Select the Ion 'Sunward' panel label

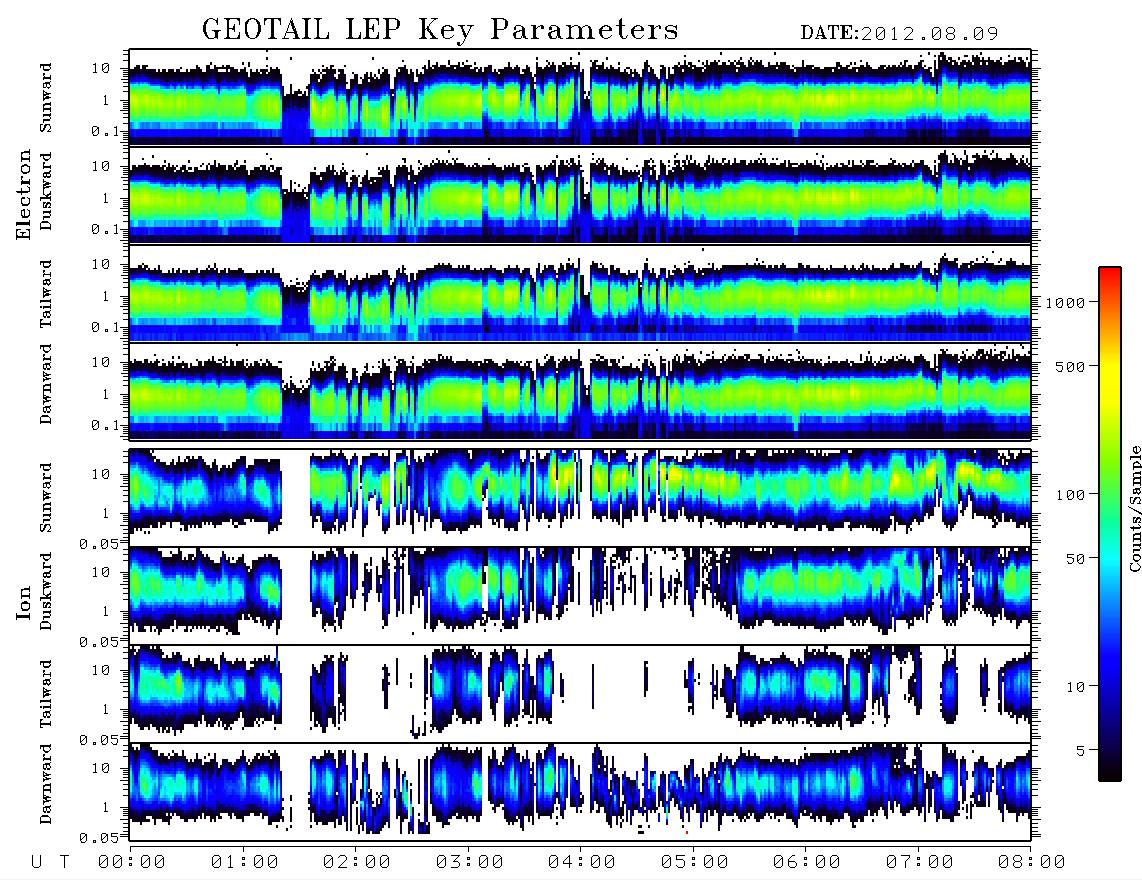click(46, 497)
